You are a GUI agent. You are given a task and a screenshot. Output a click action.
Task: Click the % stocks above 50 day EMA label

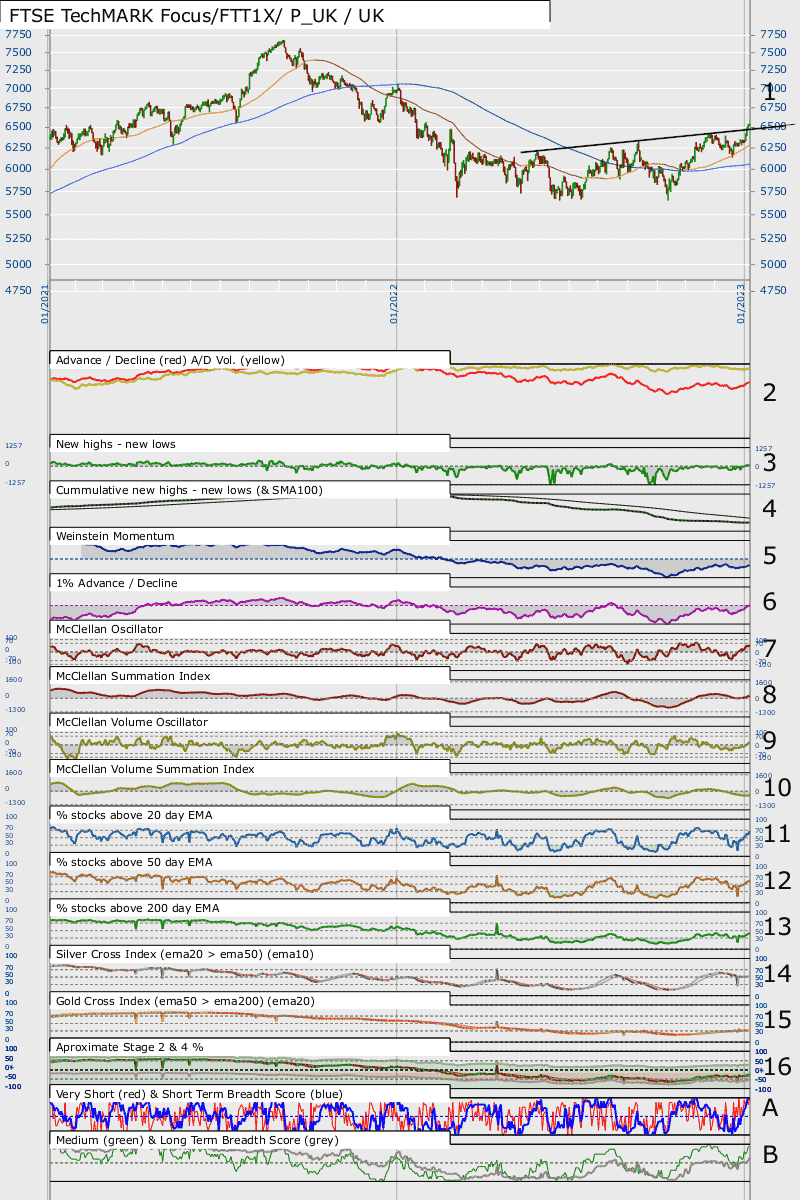click(134, 862)
